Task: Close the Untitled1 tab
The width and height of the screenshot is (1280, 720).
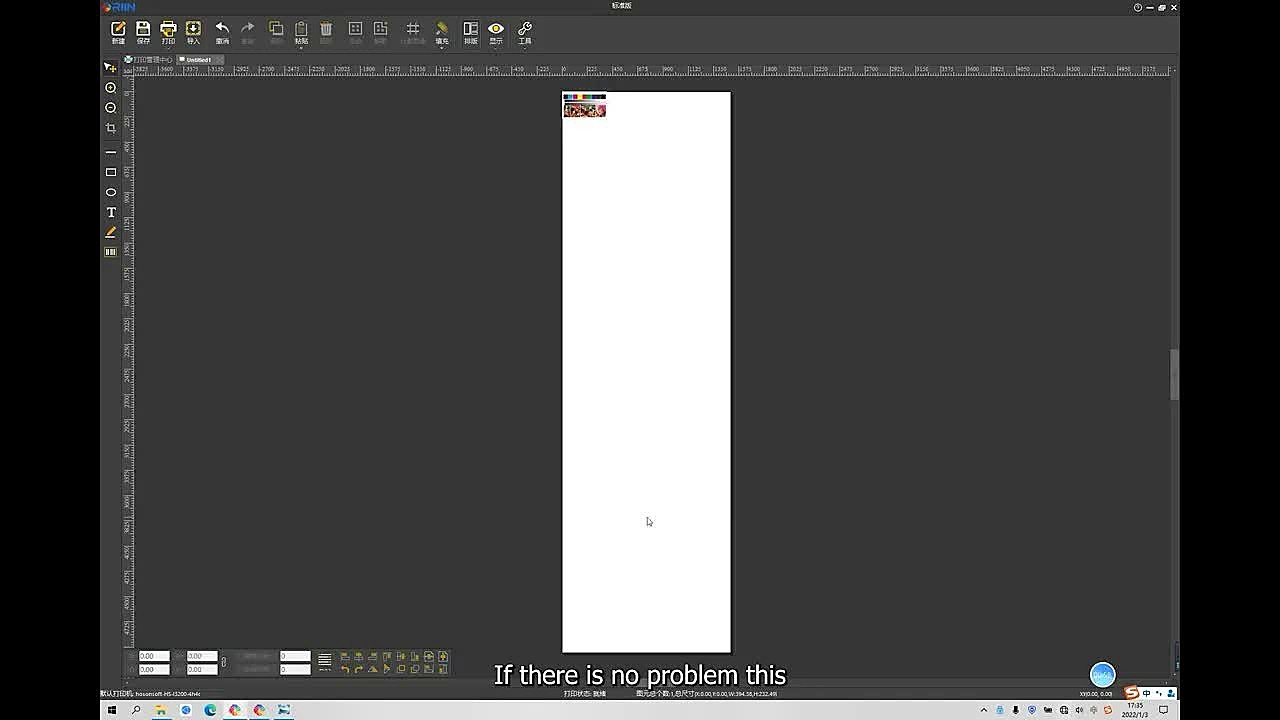Action: tap(219, 60)
